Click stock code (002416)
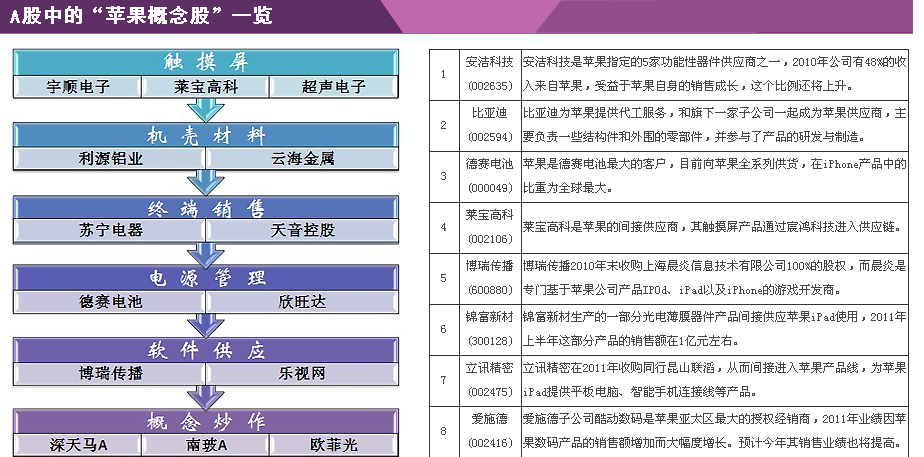The width and height of the screenshot is (924, 457). pyautogui.click(x=490, y=443)
